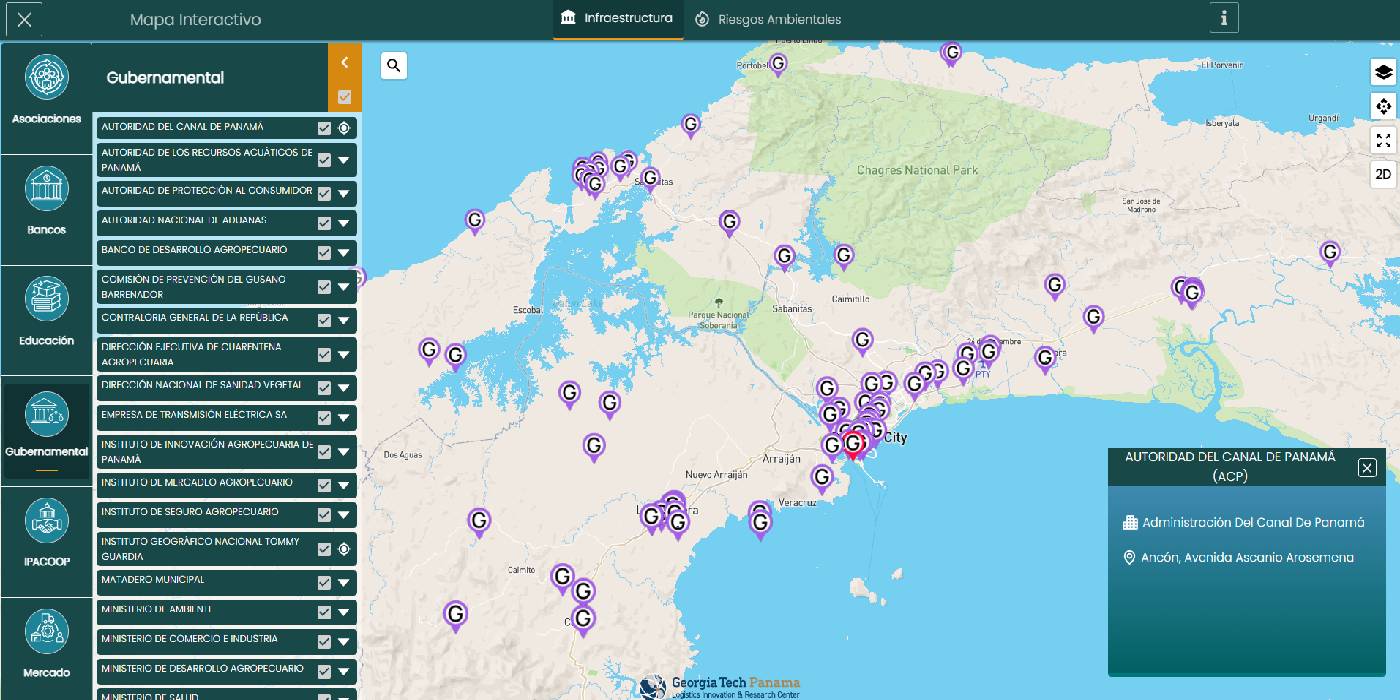Toggle fullscreen map view
Image resolution: width=1400 pixels, height=700 pixels.
pos(1383,140)
